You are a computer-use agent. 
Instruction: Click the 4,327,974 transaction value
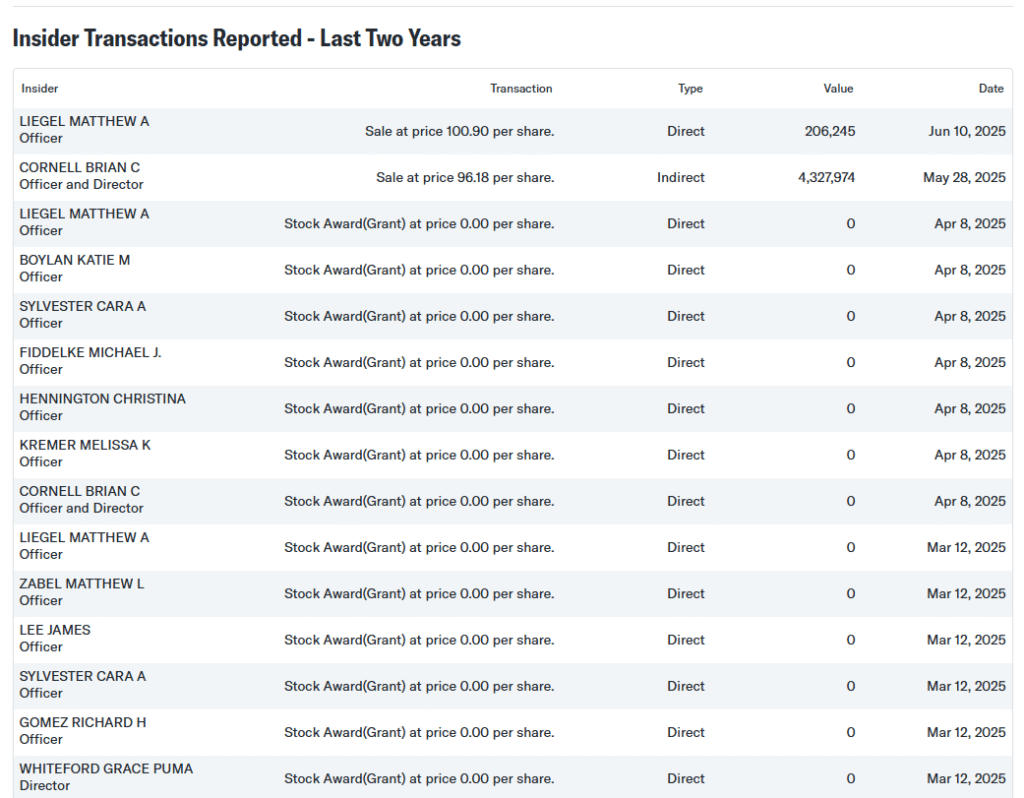(826, 177)
